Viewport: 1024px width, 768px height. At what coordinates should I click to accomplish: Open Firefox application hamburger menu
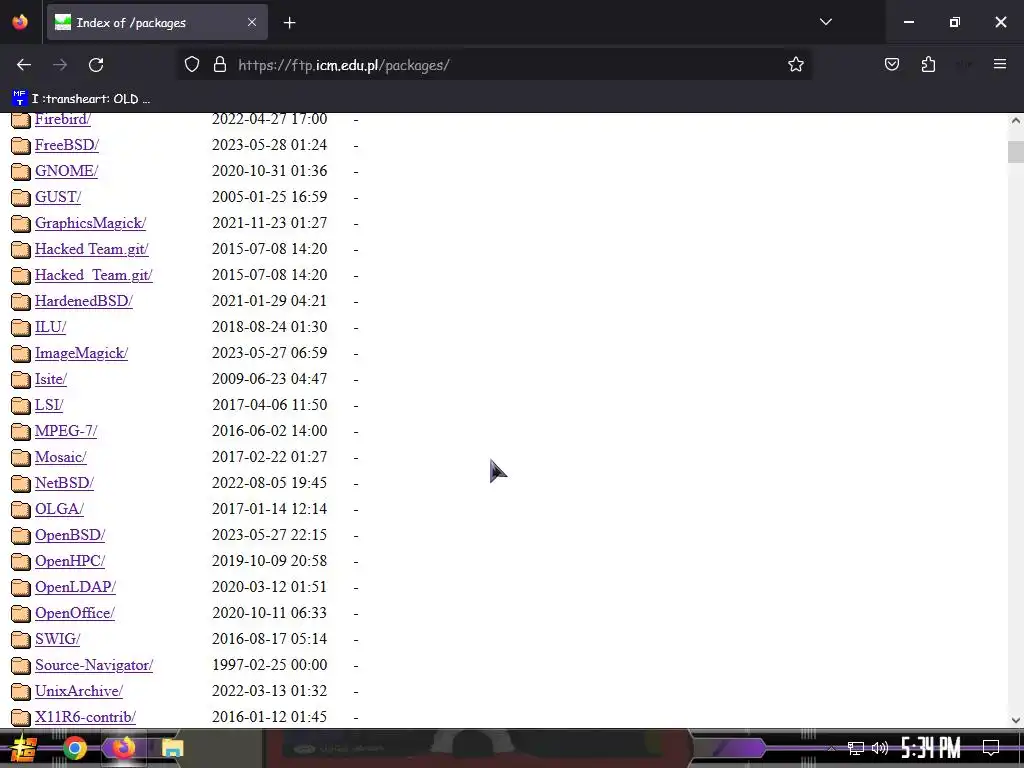coord(1000,64)
